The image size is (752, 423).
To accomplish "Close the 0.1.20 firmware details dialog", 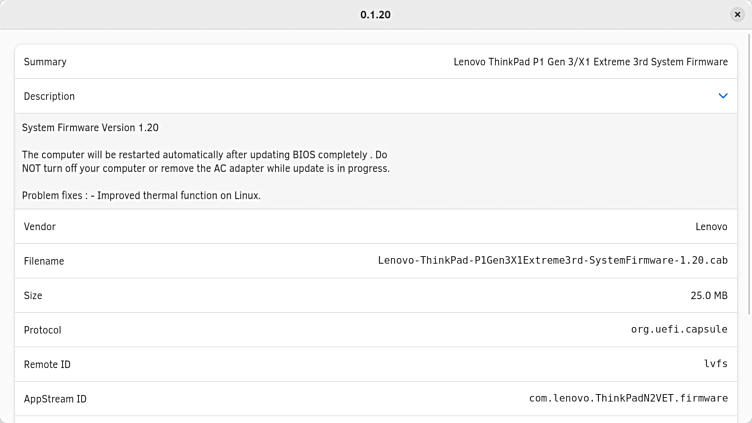I will click(737, 15).
